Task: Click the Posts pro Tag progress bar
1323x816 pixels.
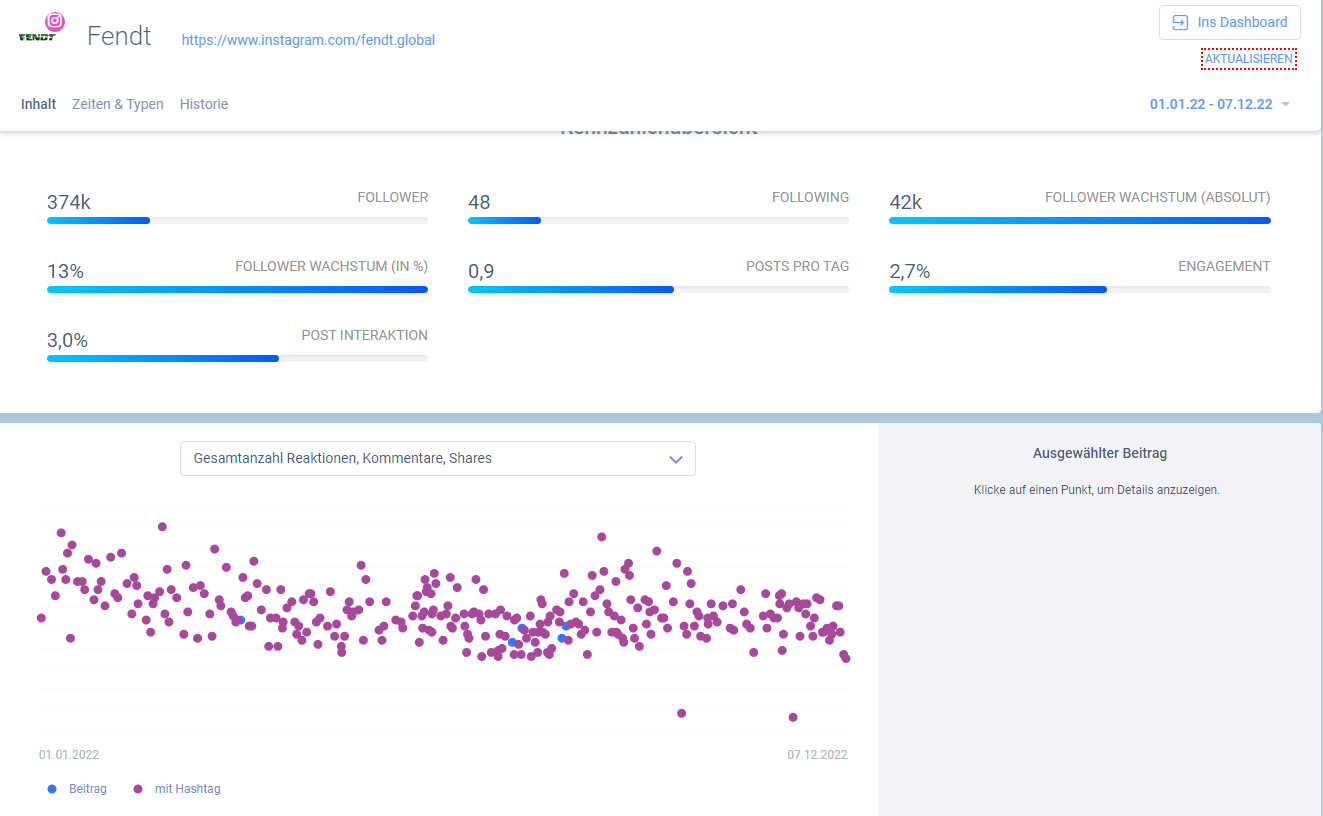Action: 658,289
